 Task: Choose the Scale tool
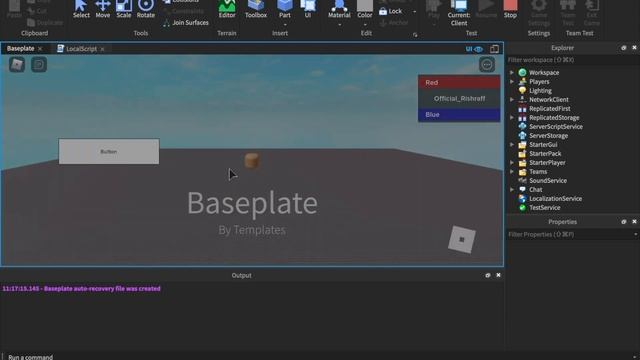(x=124, y=9)
